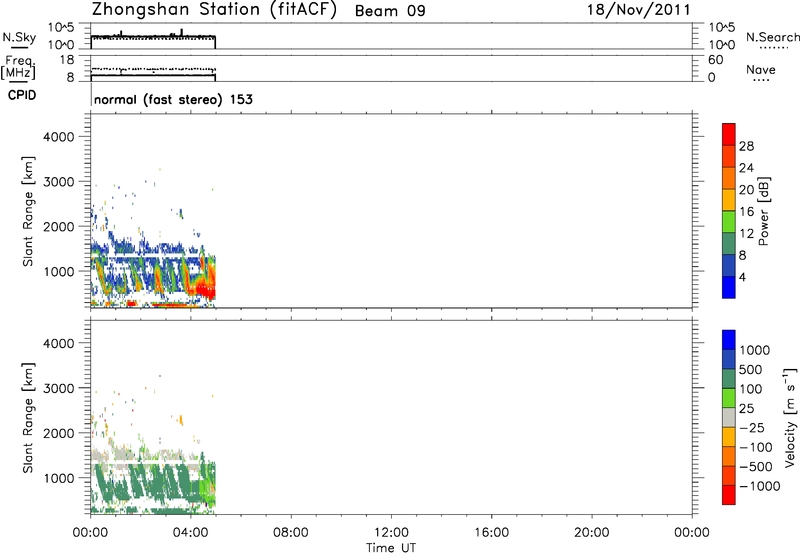The width and height of the screenshot is (800, 554).
Task: Click the -500 label on Velocity colorbar
Action: tap(756, 466)
